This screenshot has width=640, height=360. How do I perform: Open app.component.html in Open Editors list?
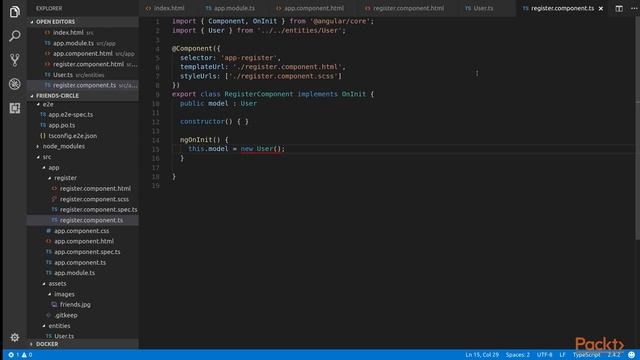click(82, 53)
